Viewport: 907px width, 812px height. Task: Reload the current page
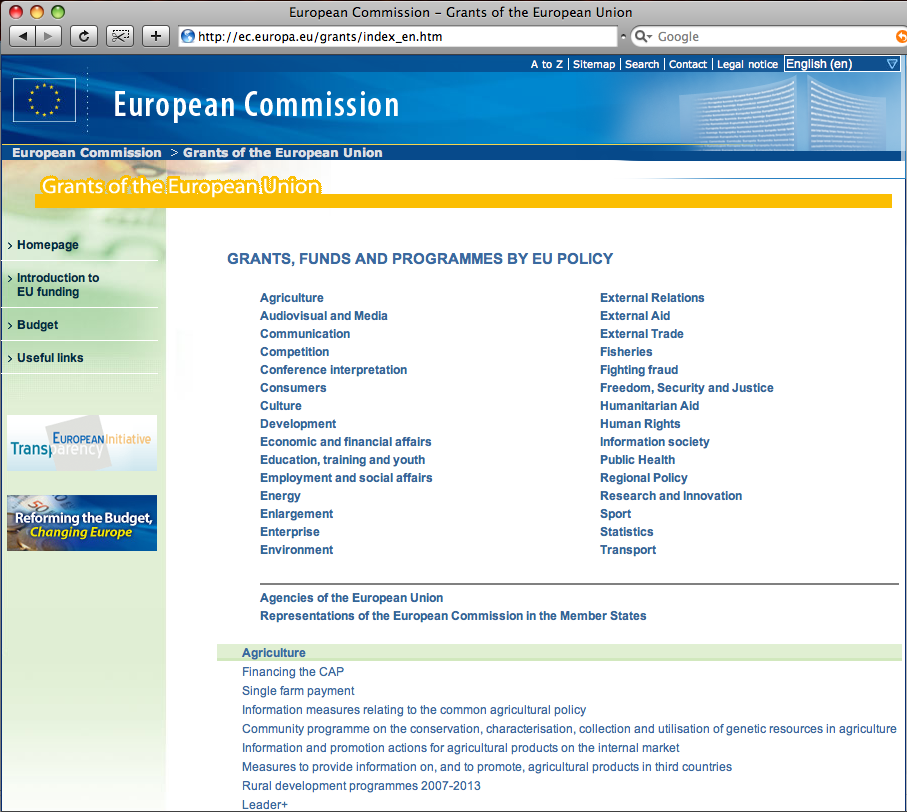84,36
